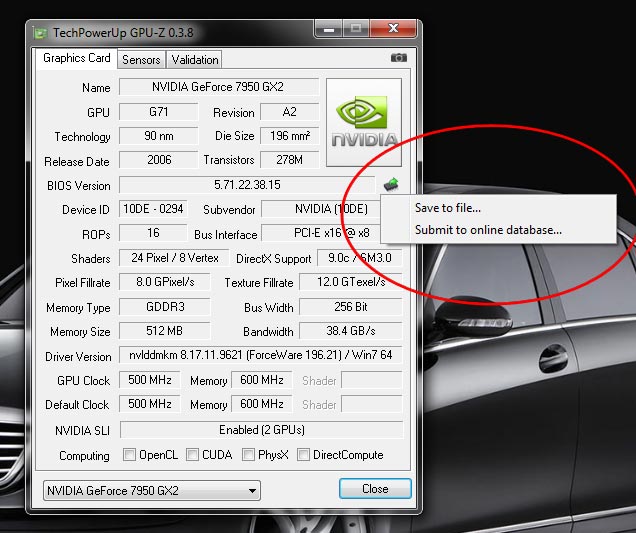This screenshot has width=636, height=533.
Task: Click the GPU-Z title bar icon
Action: point(40,33)
